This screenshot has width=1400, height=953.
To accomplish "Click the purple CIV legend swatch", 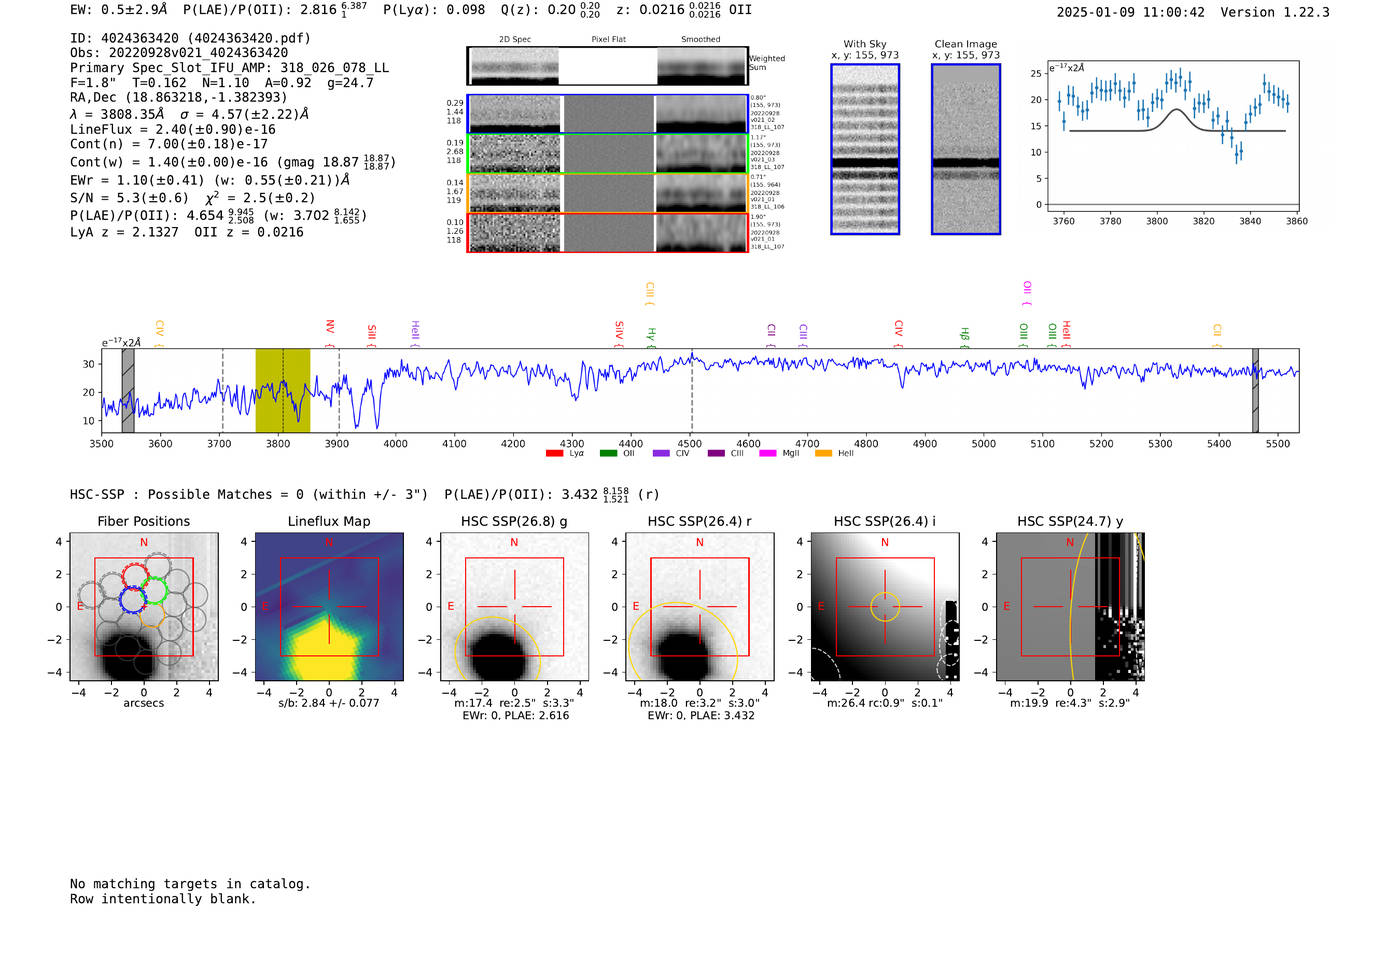I will (661, 454).
